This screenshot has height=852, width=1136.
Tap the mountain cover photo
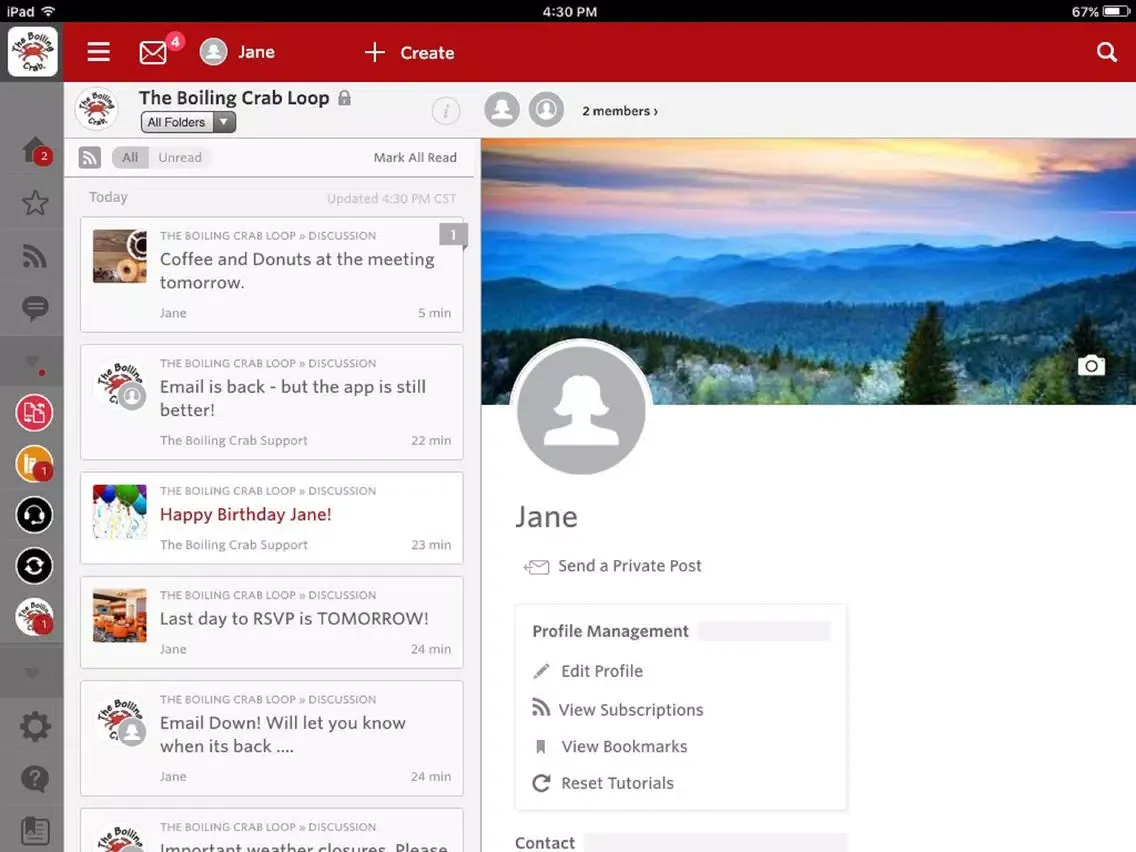pos(809,271)
